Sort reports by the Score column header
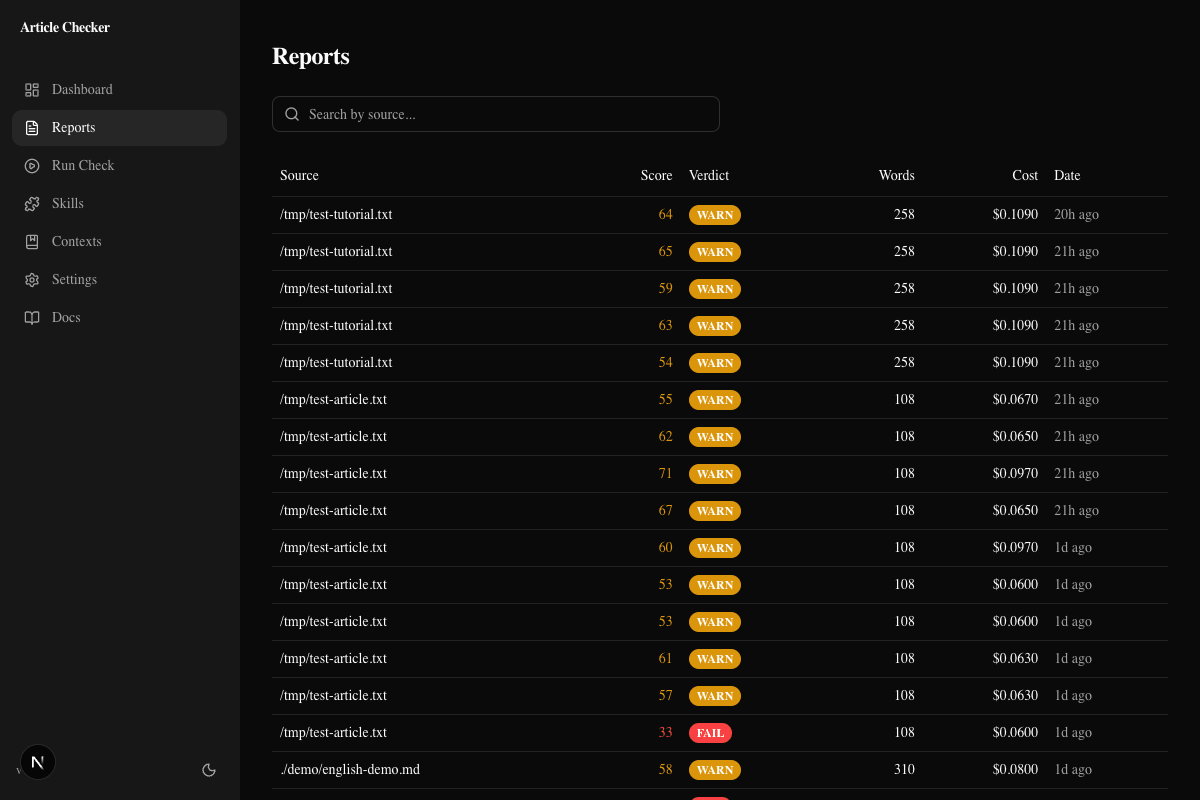Viewport: 1200px width, 800px height. (x=656, y=175)
